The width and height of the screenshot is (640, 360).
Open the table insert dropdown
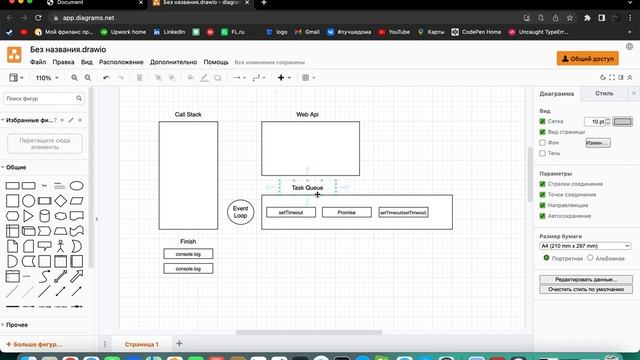(x=308, y=78)
